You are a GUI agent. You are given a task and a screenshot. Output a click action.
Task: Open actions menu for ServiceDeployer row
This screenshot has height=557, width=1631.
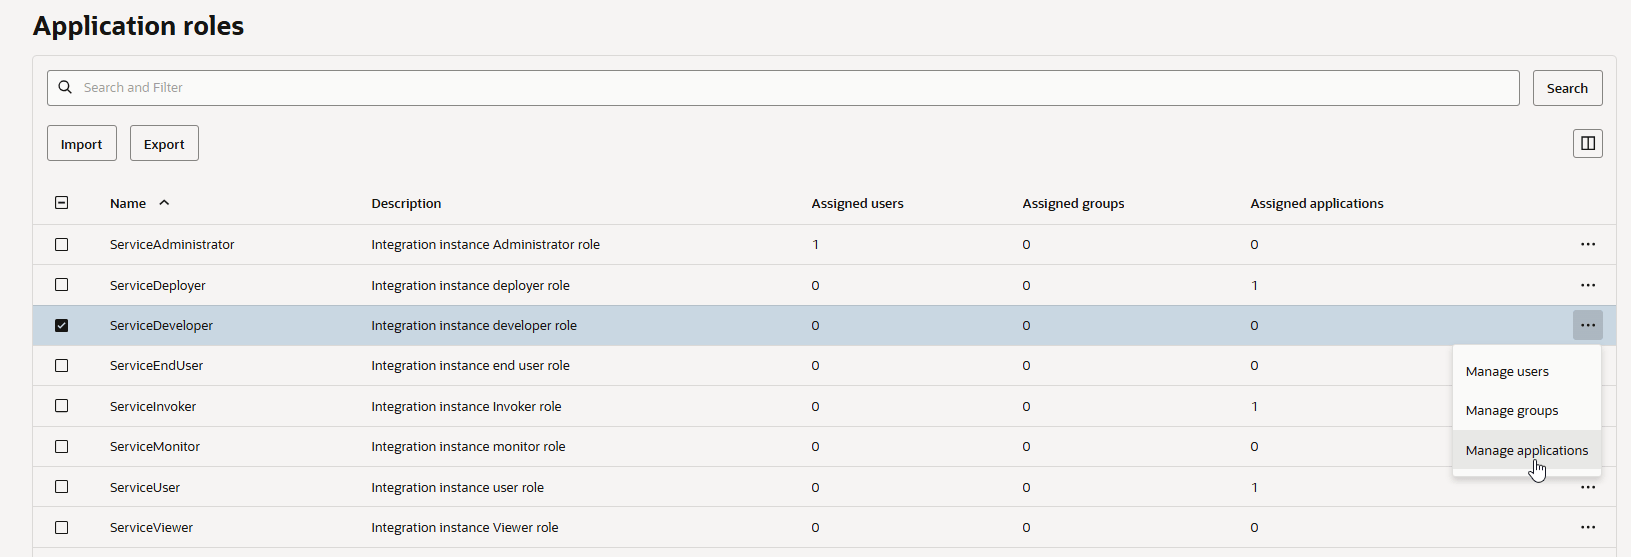[x=1587, y=285]
